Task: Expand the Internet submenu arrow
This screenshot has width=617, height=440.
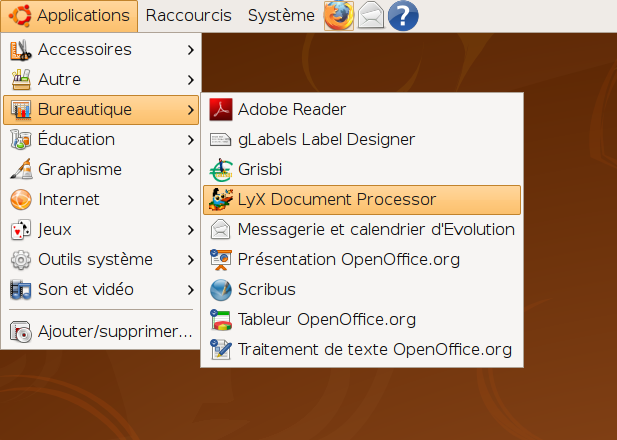Action: point(190,199)
